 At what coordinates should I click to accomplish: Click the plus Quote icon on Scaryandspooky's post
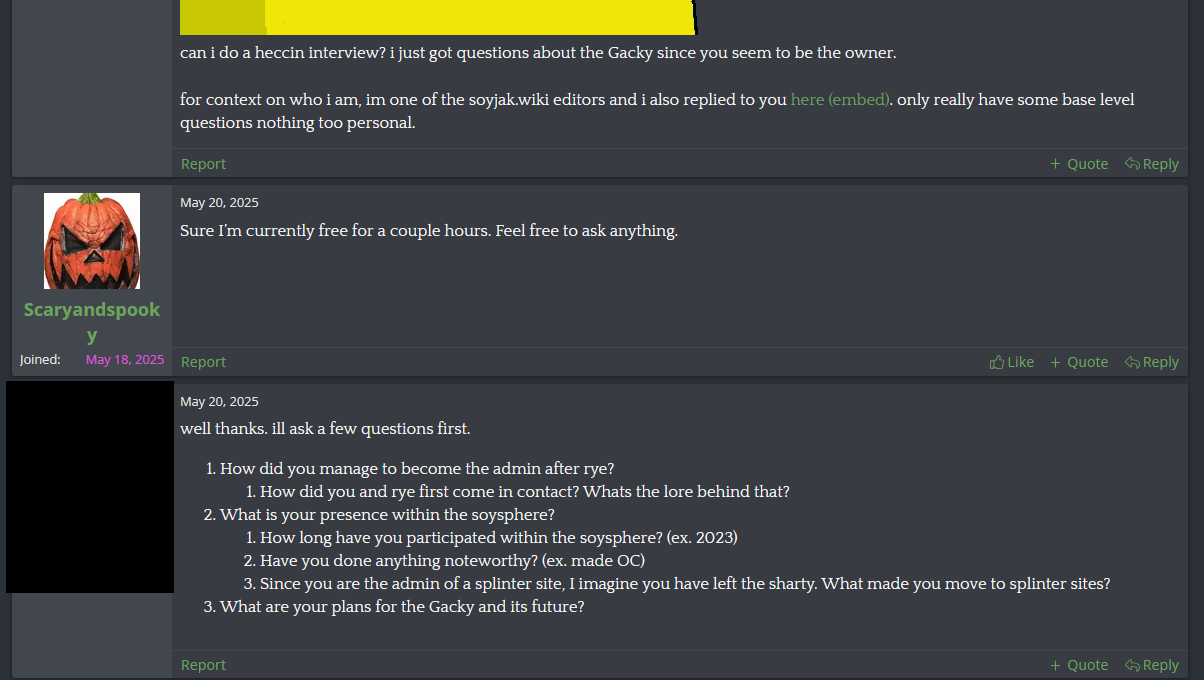(x=1055, y=362)
